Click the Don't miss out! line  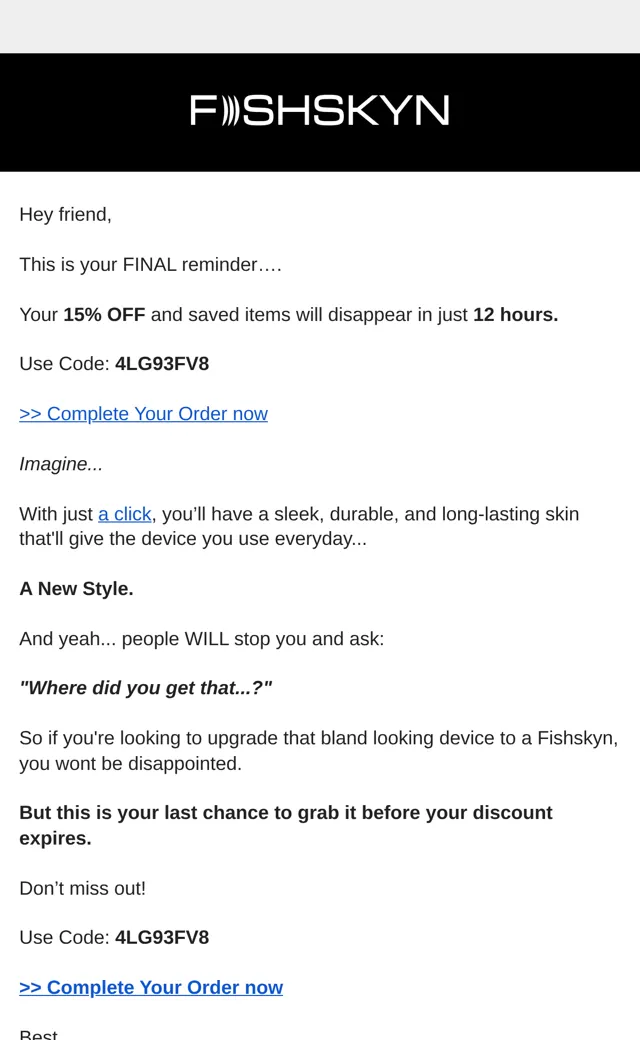(82, 889)
